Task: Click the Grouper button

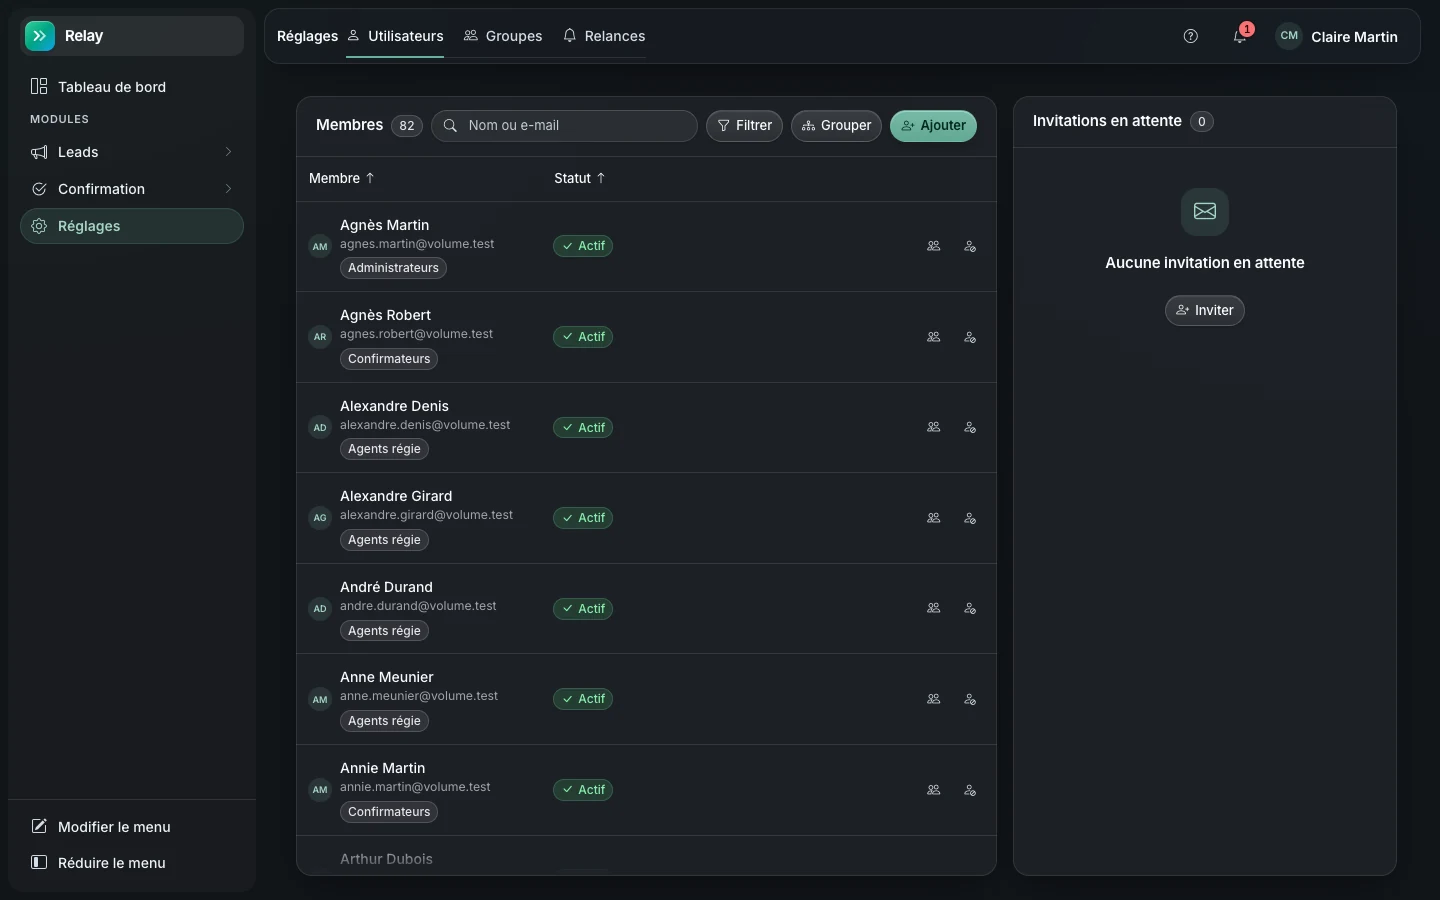Action: pyautogui.click(x=836, y=126)
